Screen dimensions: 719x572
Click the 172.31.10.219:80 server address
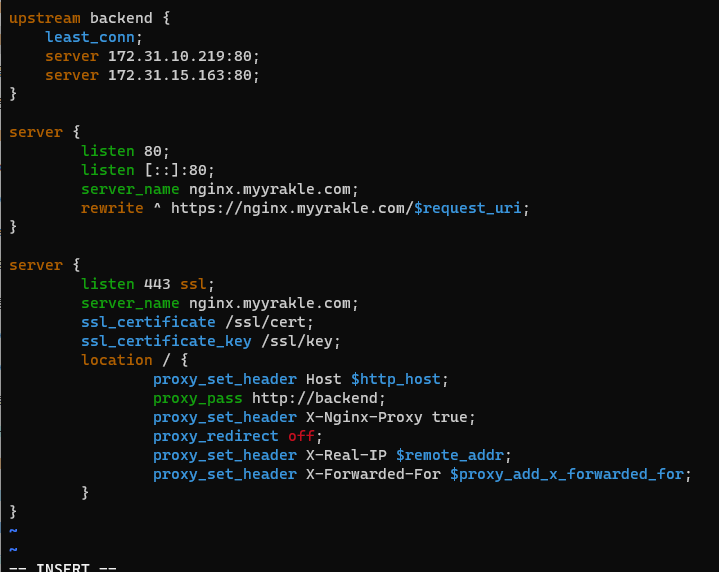[184, 56]
